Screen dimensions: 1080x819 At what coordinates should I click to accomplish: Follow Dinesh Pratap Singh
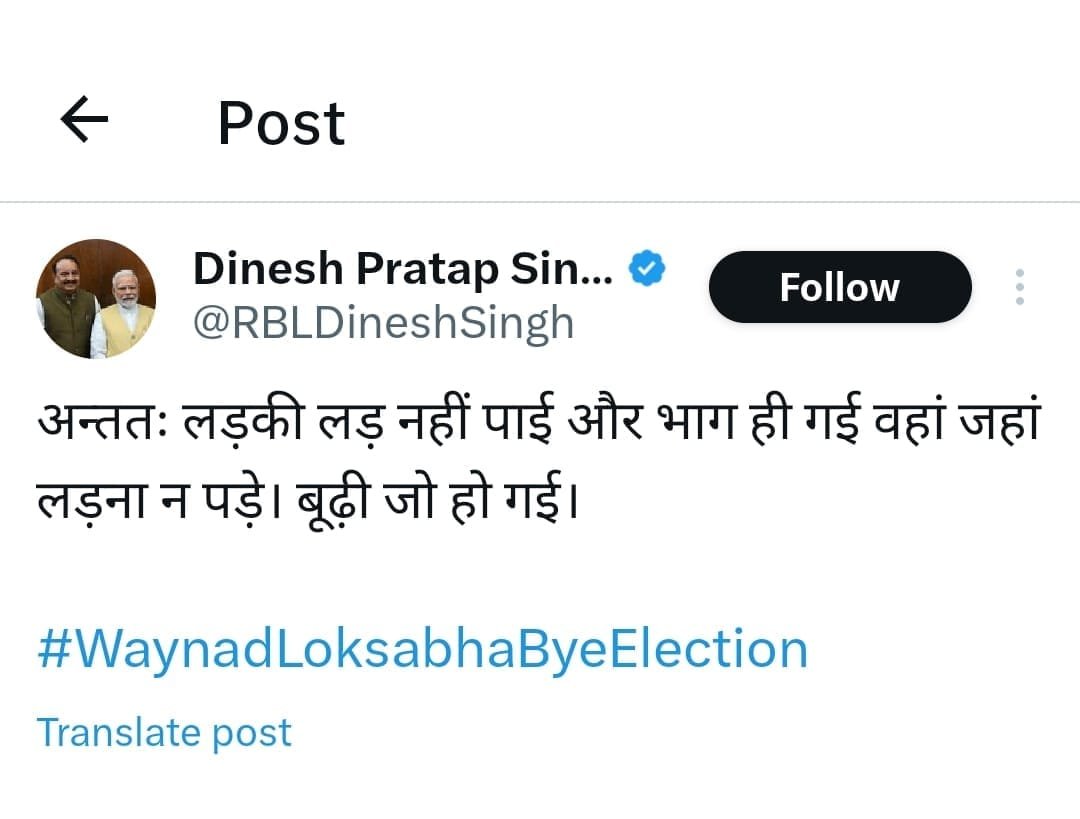pyautogui.click(x=840, y=287)
